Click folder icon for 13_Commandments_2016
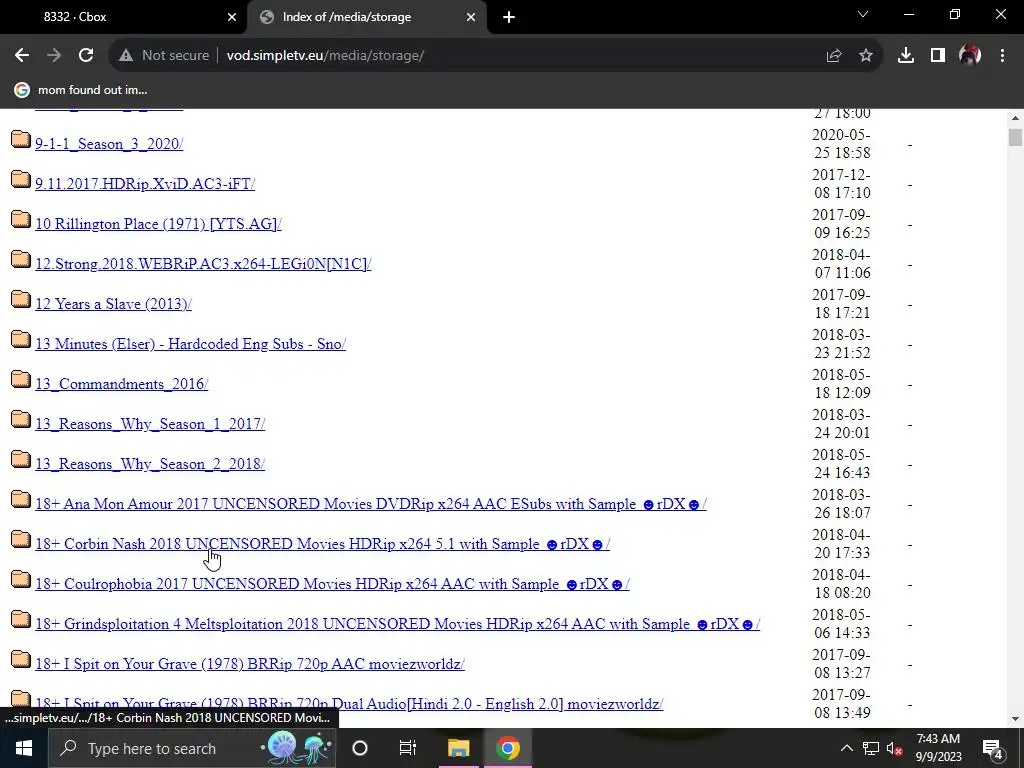The height and width of the screenshot is (768, 1024). coord(21,379)
